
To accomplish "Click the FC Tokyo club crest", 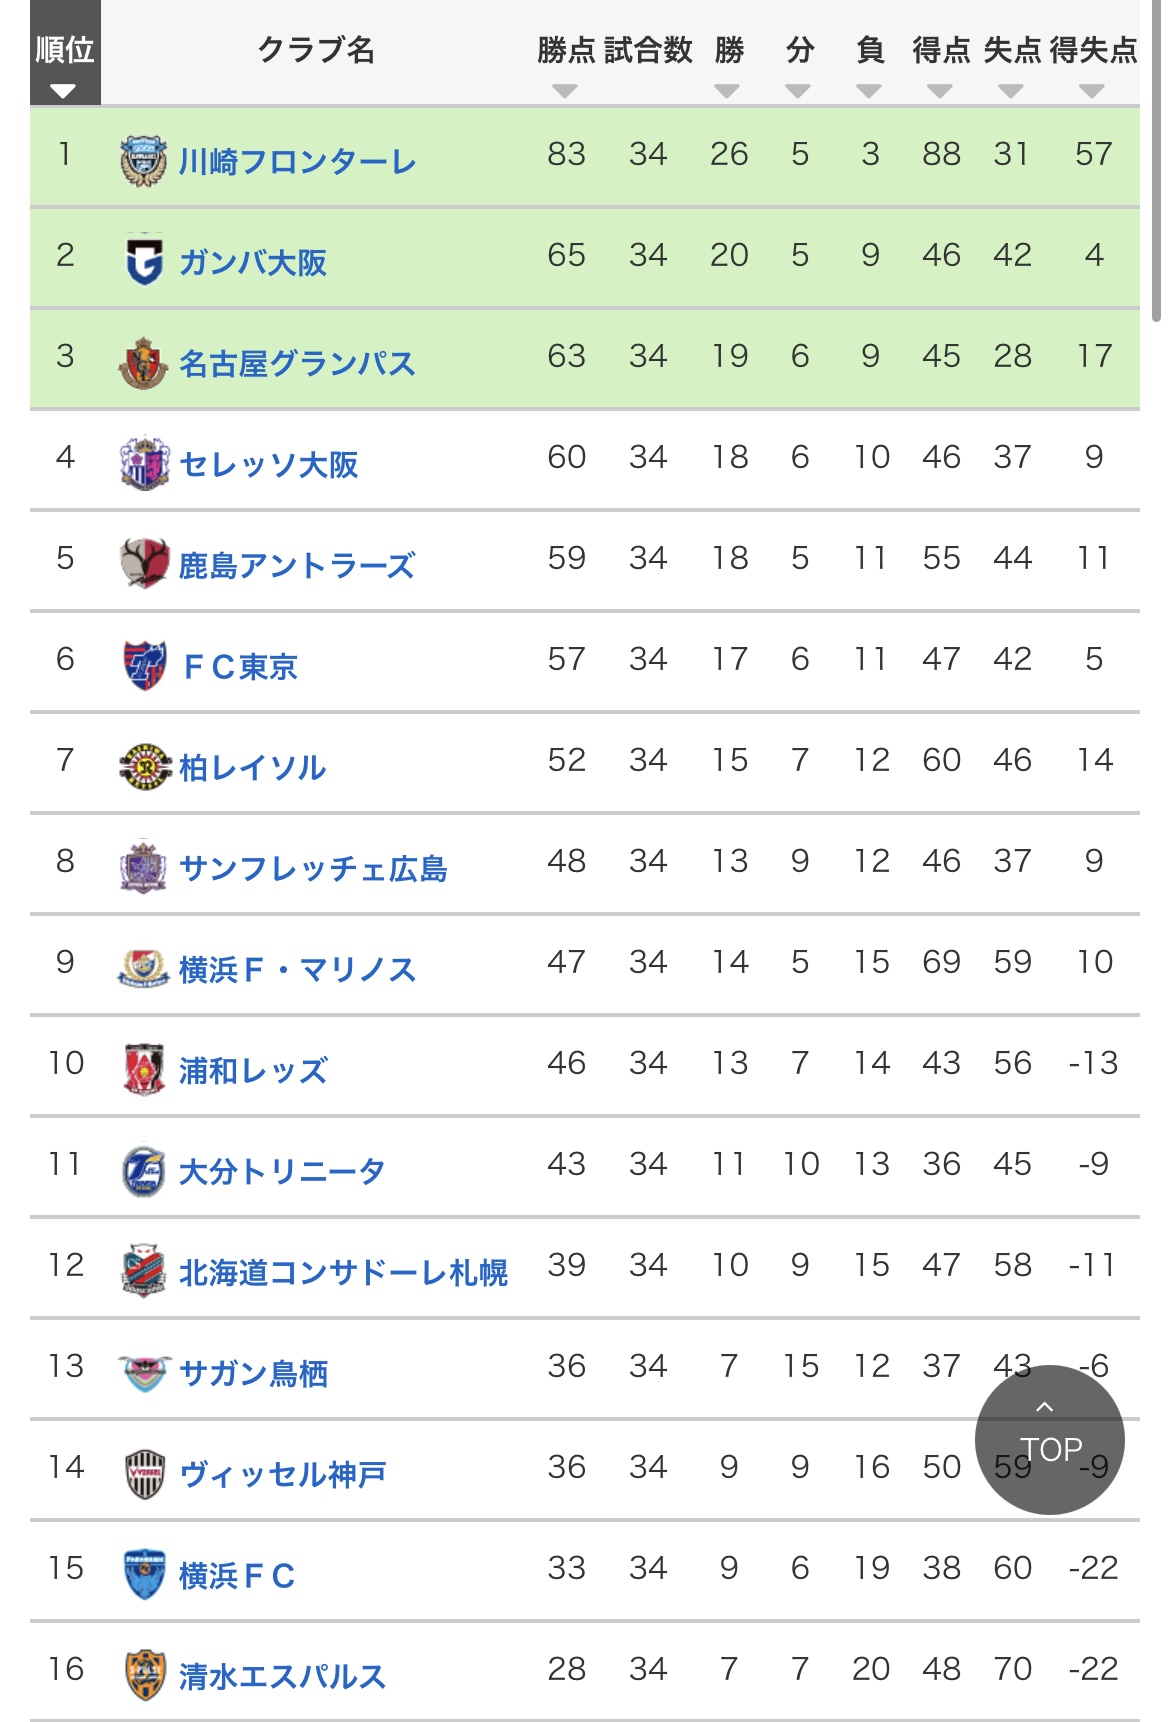I will click(x=144, y=665).
